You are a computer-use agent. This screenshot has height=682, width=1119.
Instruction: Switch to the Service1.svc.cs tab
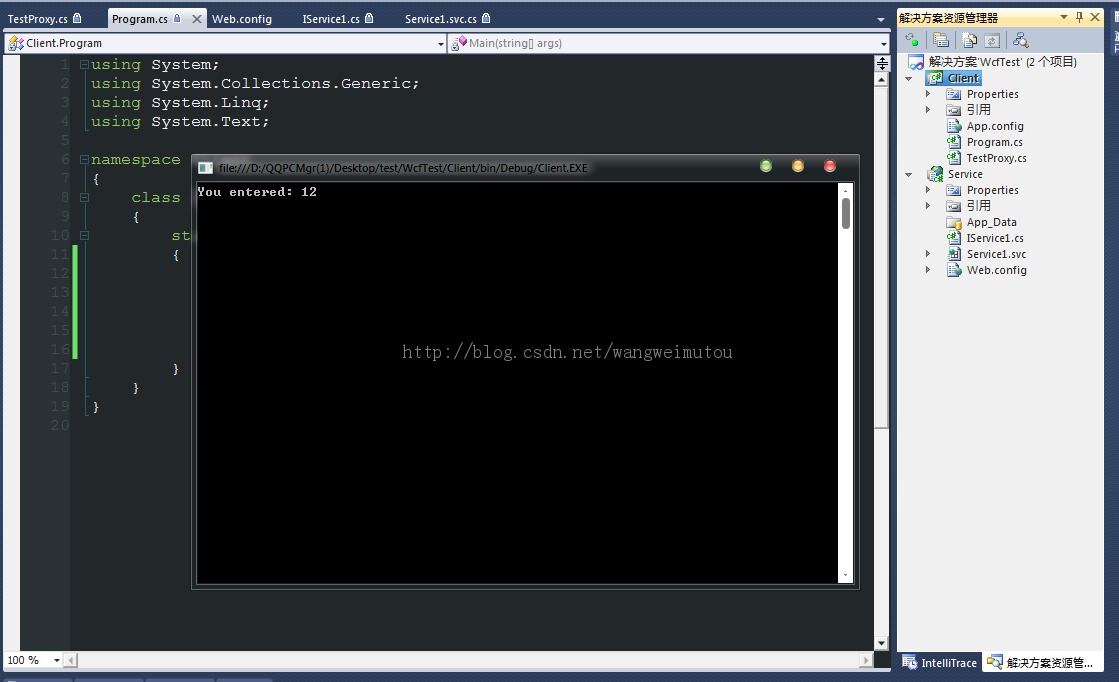447,19
